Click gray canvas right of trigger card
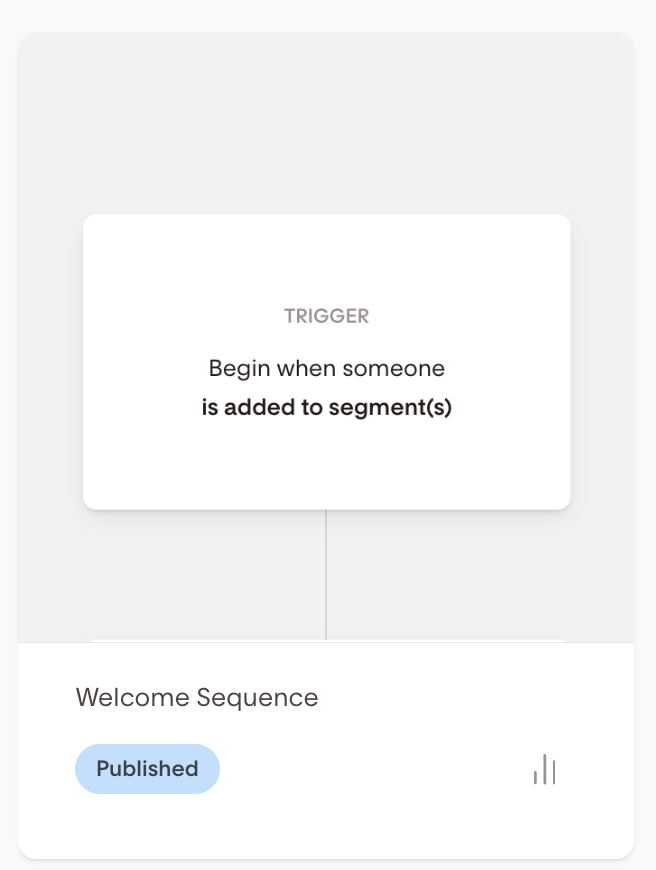 pyautogui.click(x=602, y=361)
